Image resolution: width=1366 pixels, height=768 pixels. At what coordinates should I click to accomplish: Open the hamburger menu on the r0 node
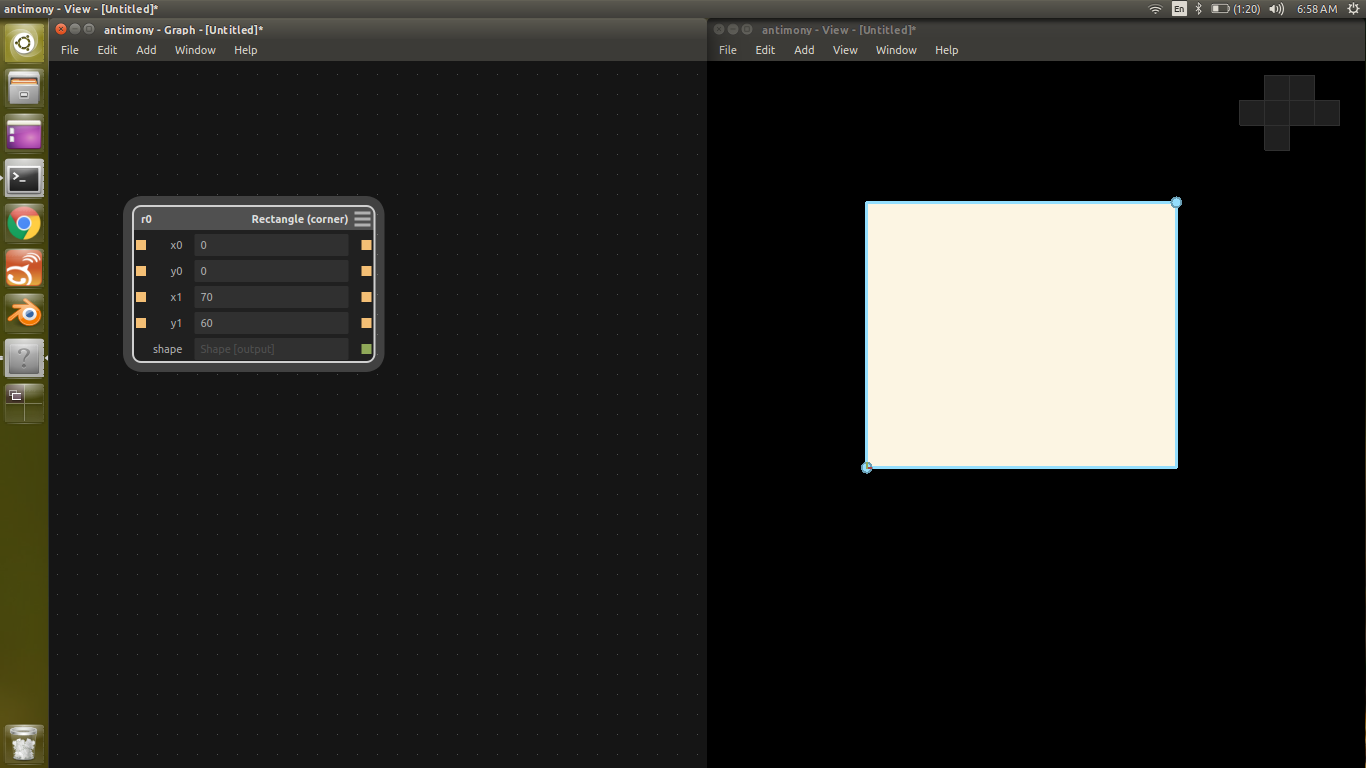(362, 218)
